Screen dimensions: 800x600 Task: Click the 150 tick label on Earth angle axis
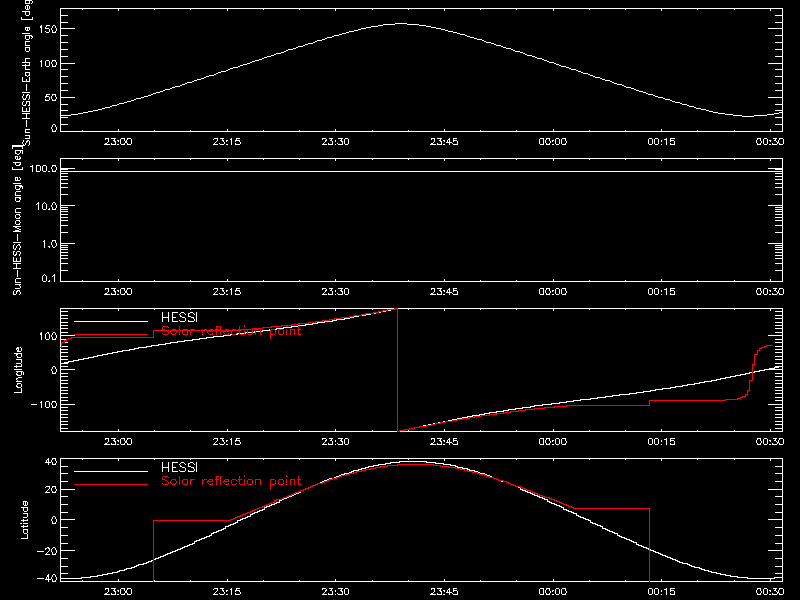[48, 29]
